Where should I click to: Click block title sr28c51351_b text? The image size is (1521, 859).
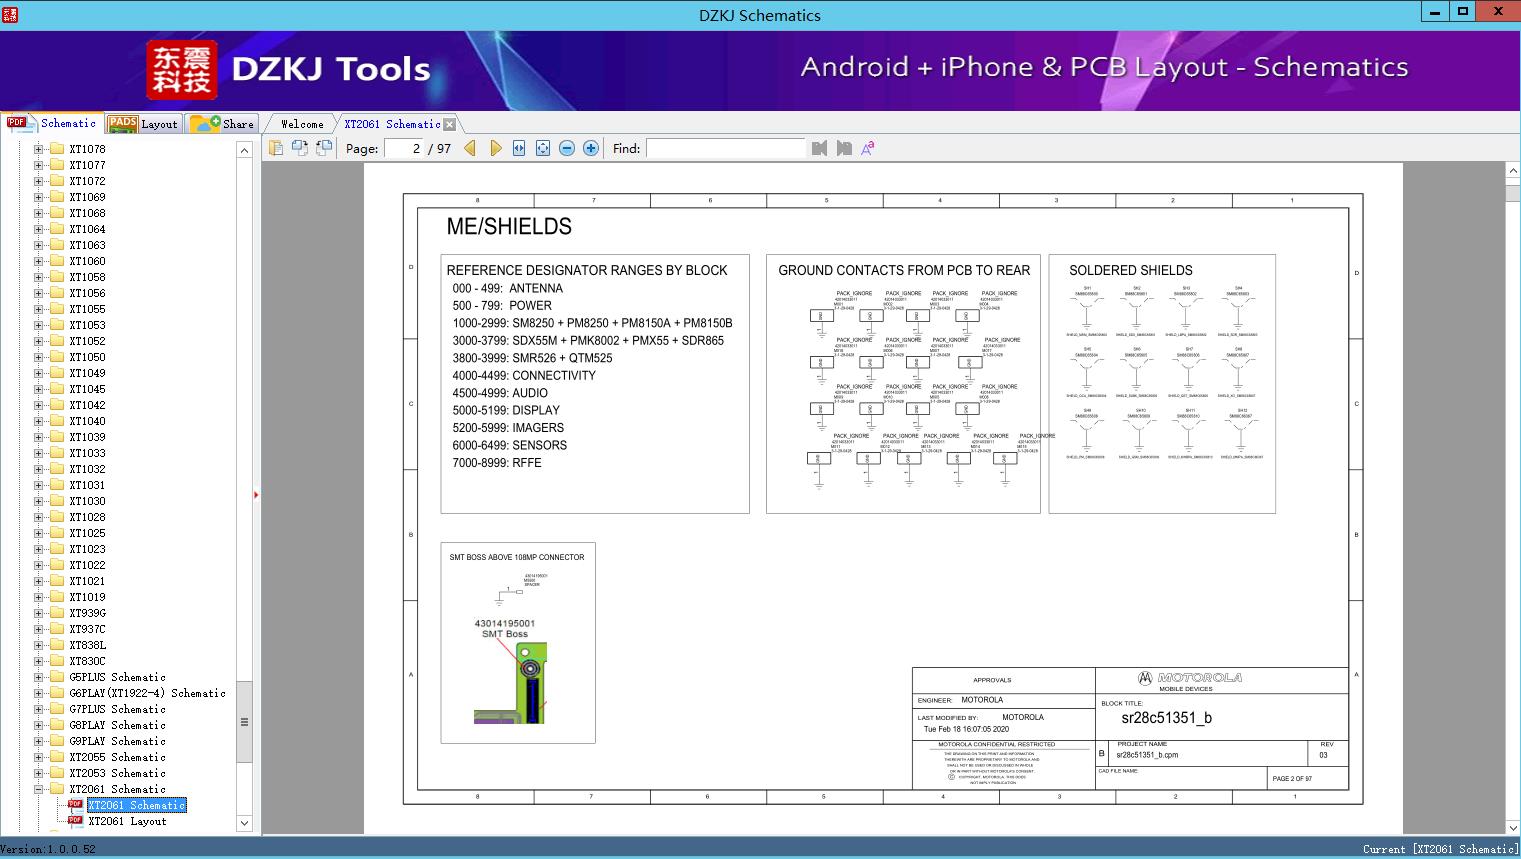point(1166,718)
